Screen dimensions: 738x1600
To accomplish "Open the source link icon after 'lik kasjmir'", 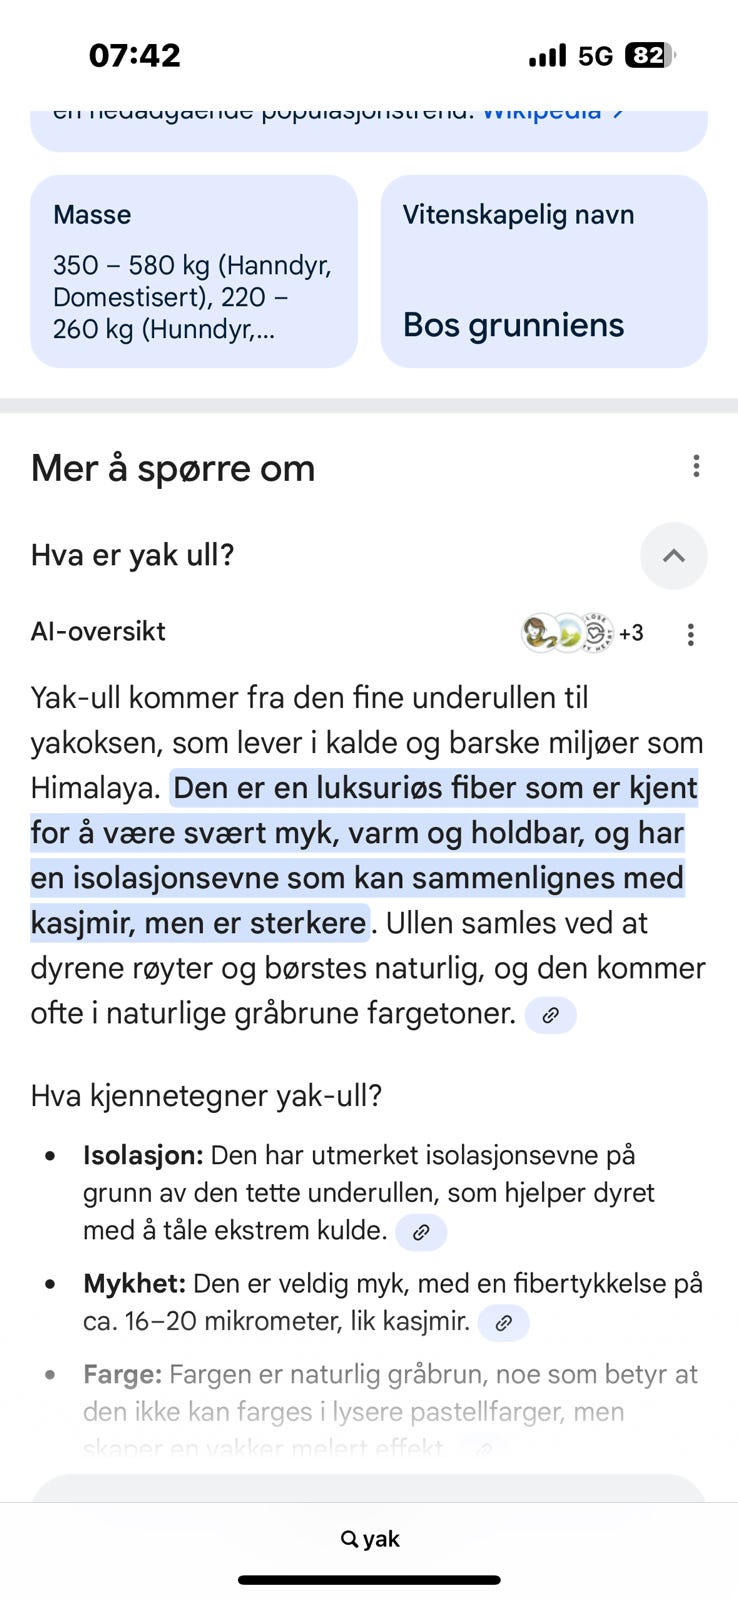I will 504,1323.
